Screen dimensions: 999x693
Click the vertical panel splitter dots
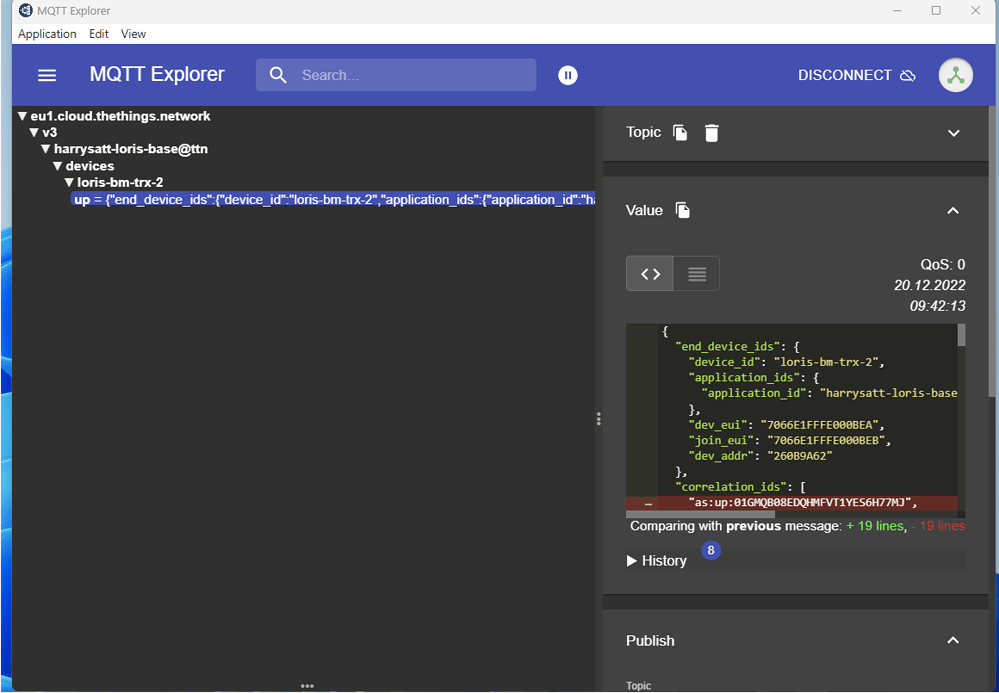pos(598,418)
